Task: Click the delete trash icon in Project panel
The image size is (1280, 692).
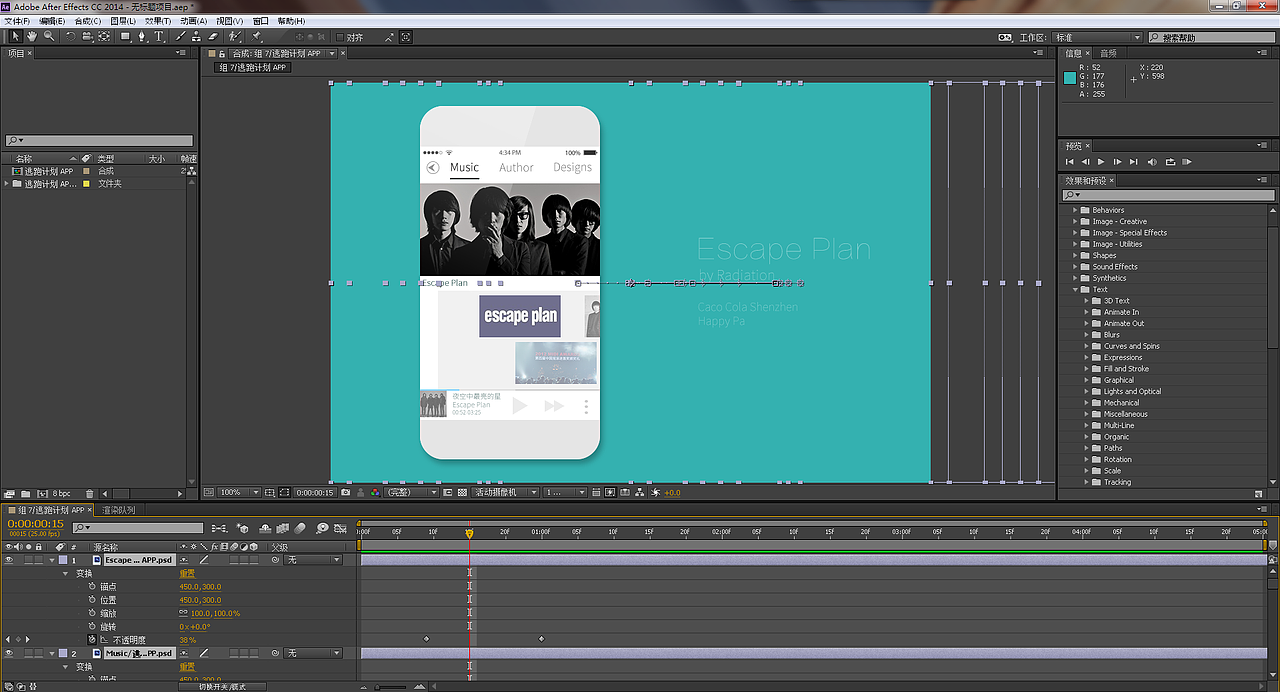Action: [89, 494]
